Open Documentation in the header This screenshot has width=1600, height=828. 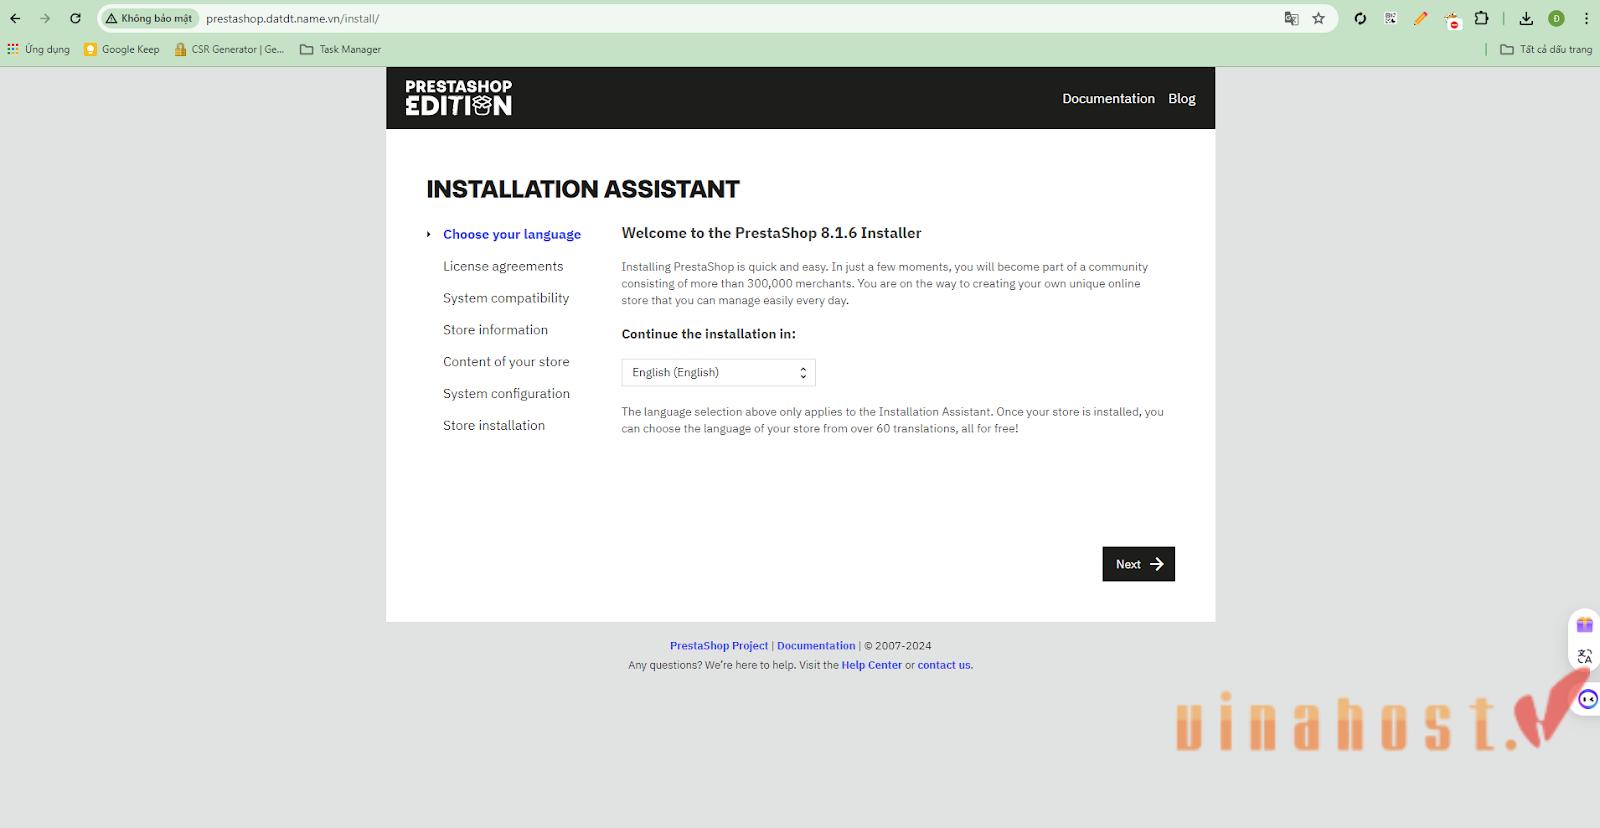(x=1108, y=98)
